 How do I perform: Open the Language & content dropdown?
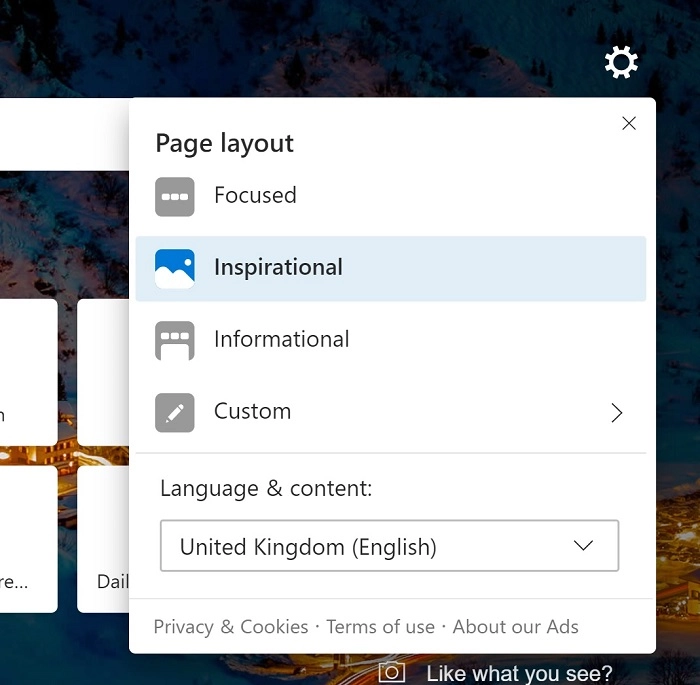click(x=389, y=546)
